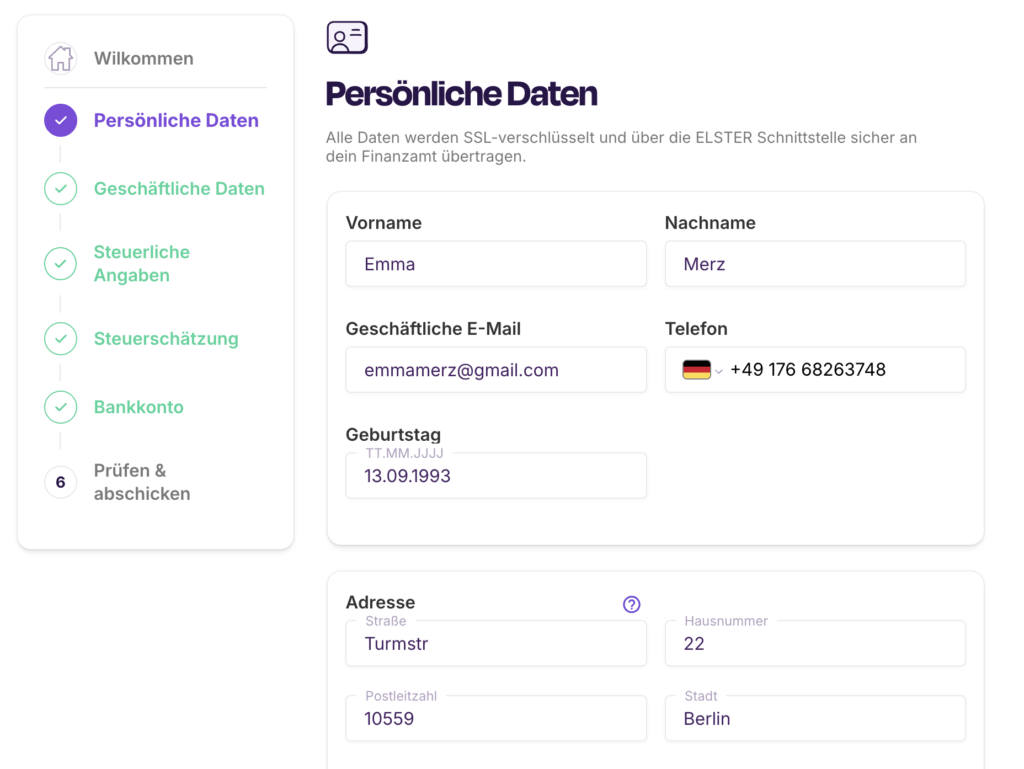
Task: Click the SSL-verschlüsselt ELSTER description text
Action: coord(621,147)
